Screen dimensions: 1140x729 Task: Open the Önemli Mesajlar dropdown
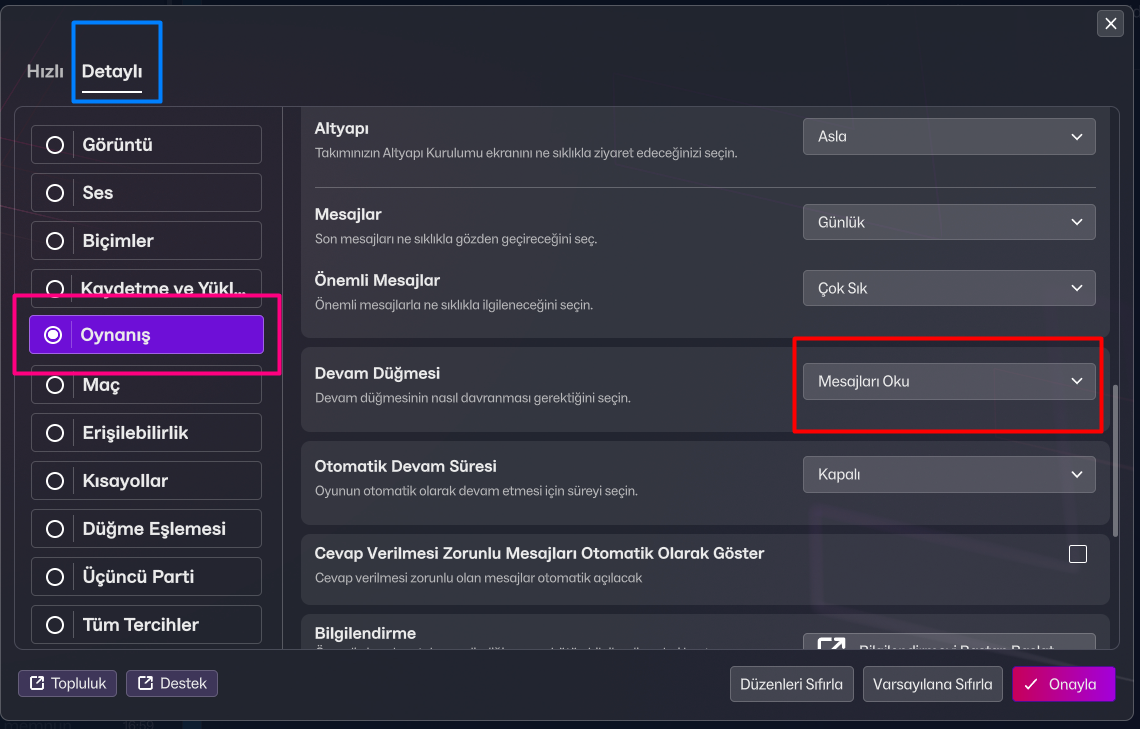pos(949,288)
